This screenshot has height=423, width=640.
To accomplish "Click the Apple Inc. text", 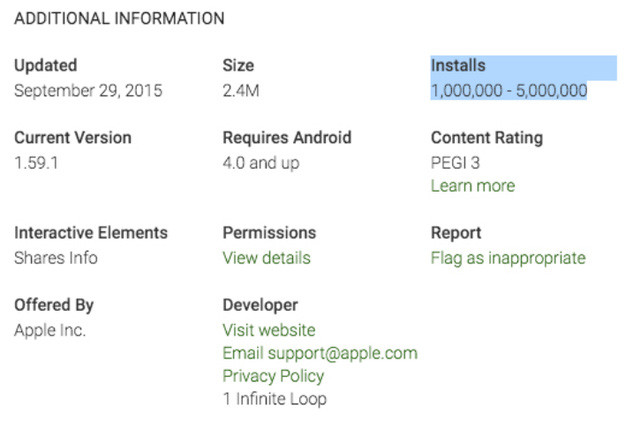I will click(x=50, y=330).
